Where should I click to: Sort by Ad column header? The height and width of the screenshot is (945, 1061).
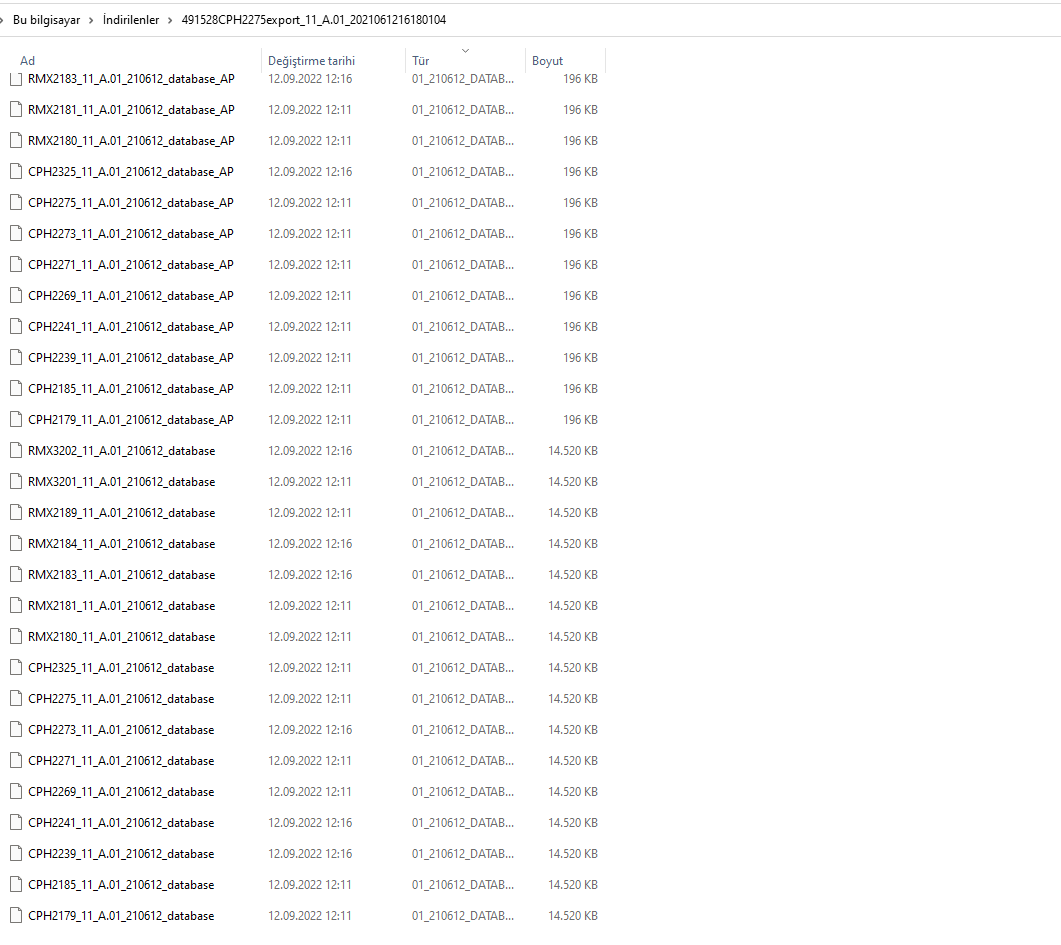pos(28,61)
